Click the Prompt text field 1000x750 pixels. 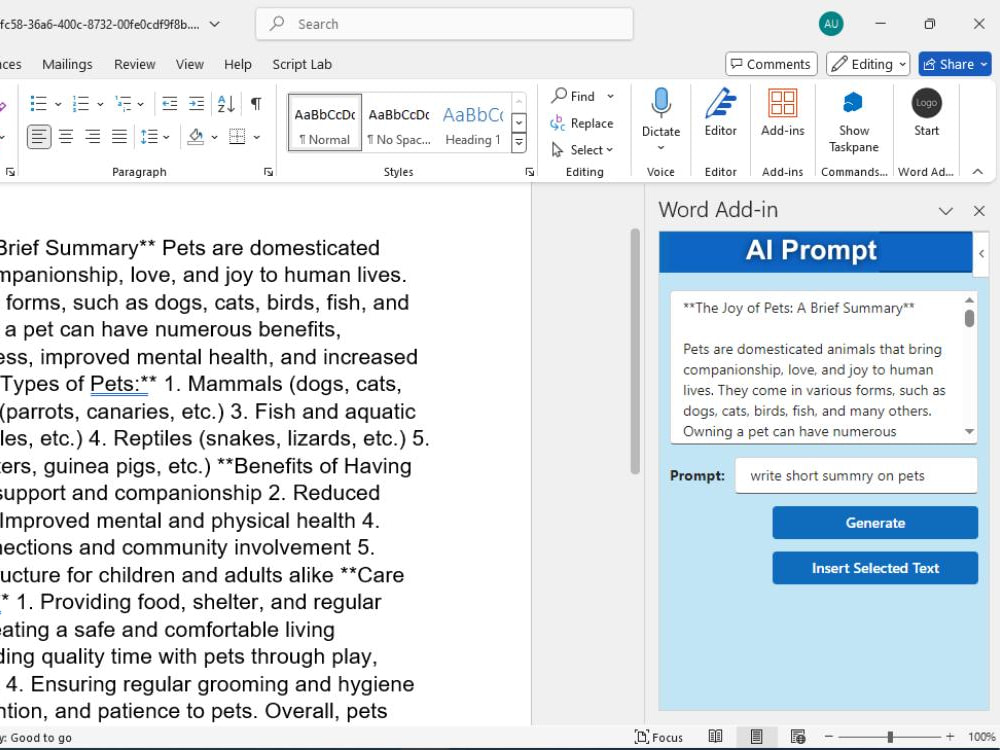coord(856,476)
